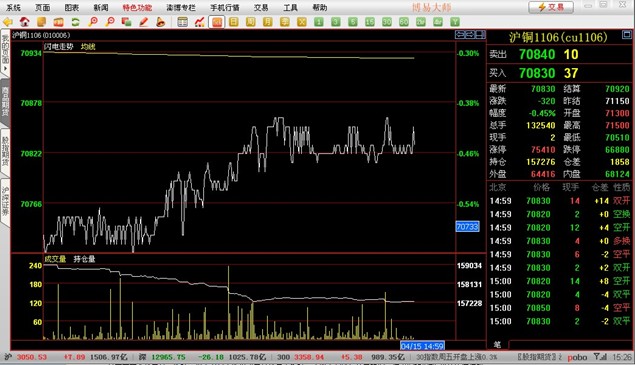635x365 pixels.
Task: Click the yellow back arrow icon
Action: coord(8,22)
